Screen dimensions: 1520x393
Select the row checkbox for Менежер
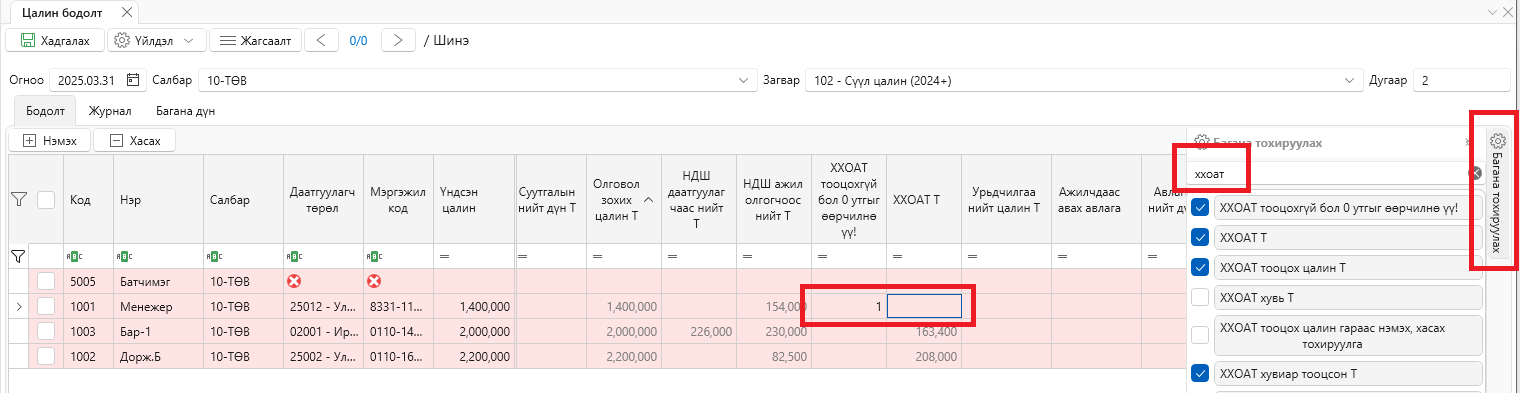(46, 307)
